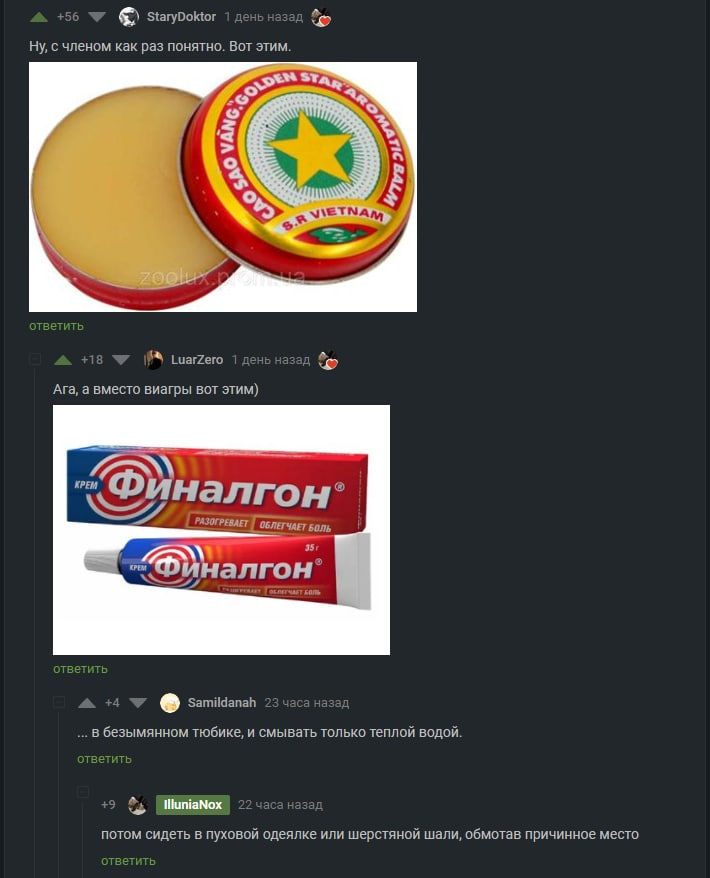Enlarge the Finalgon cream image

pos(221,530)
